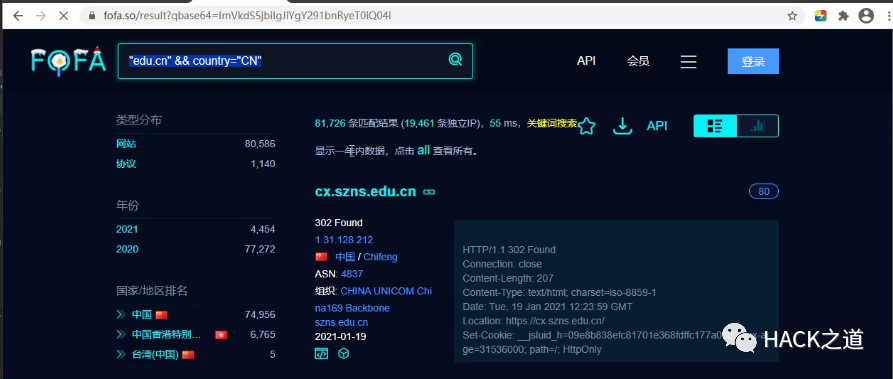The height and width of the screenshot is (379, 893).
Task: Download results using the download arrow icon
Action: [622, 126]
